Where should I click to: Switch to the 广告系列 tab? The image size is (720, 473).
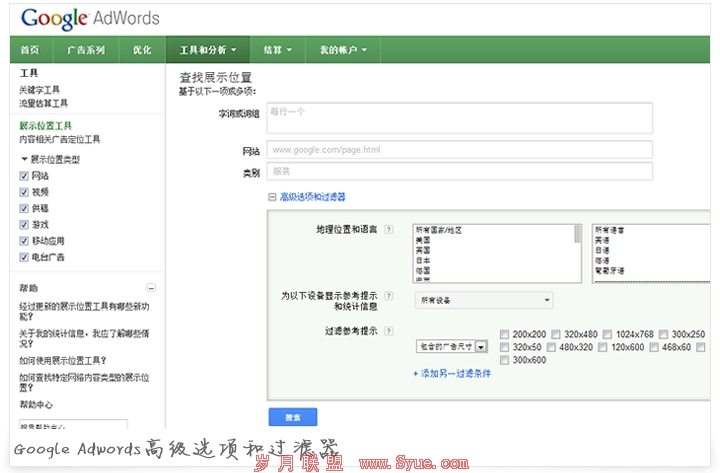pyautogui.click(x=85, y=49)
